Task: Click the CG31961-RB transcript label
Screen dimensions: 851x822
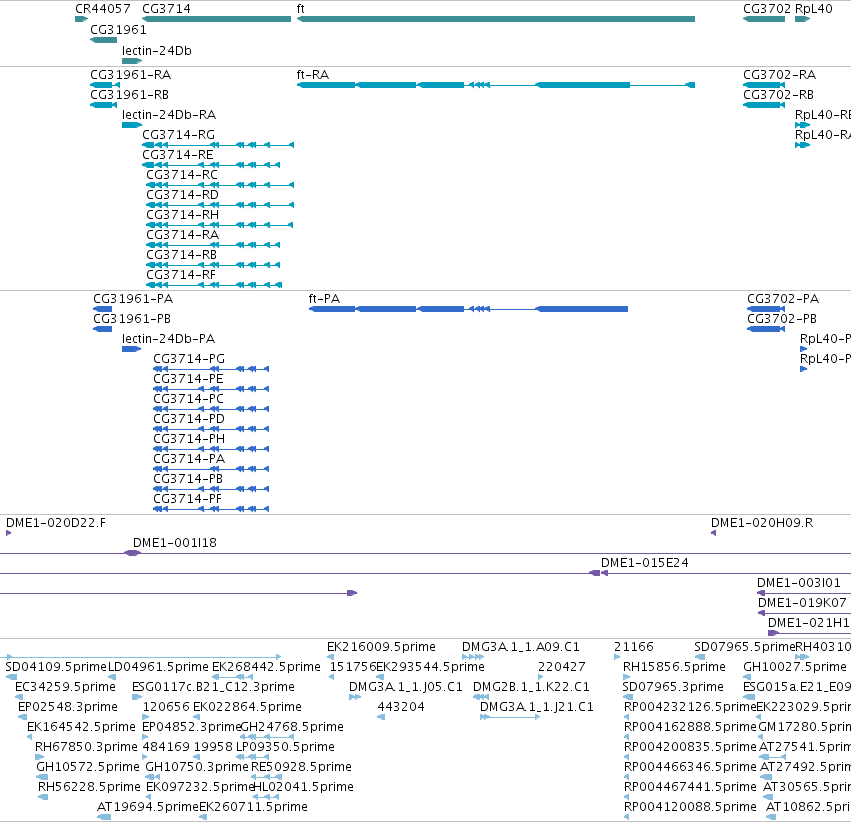Action: click(129, 94)
